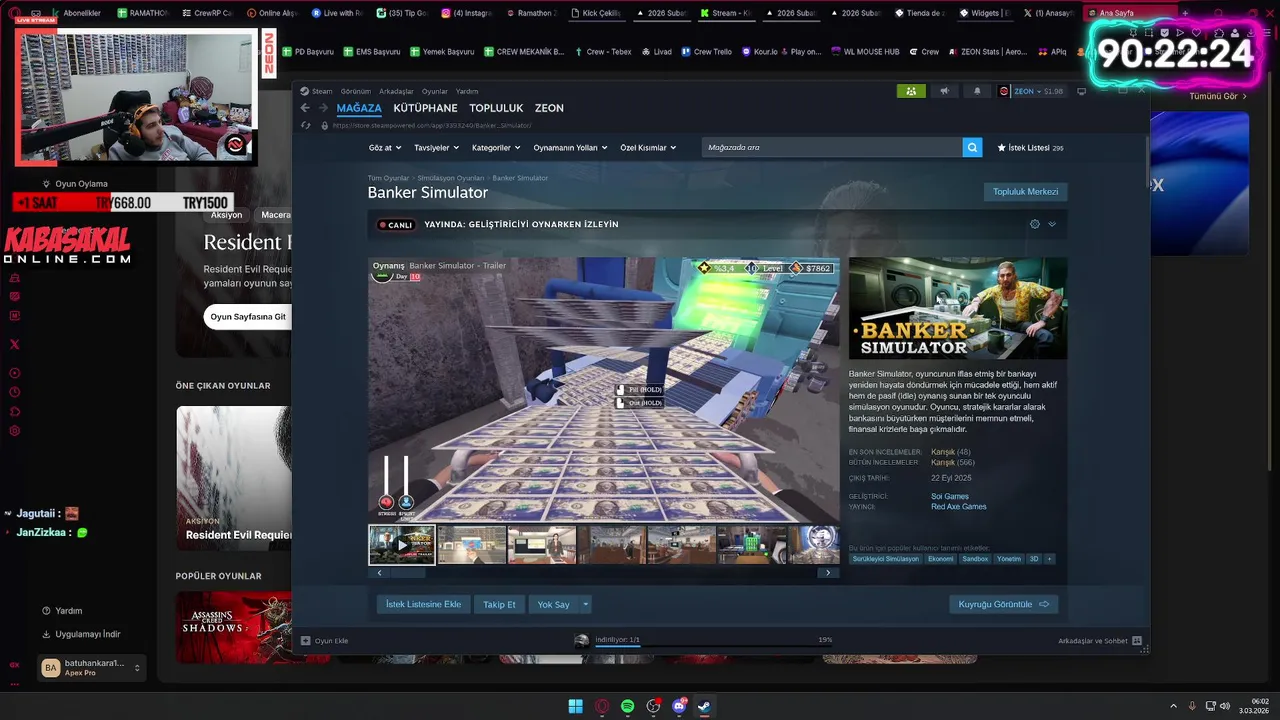Open Steam notifications bell

977,91
